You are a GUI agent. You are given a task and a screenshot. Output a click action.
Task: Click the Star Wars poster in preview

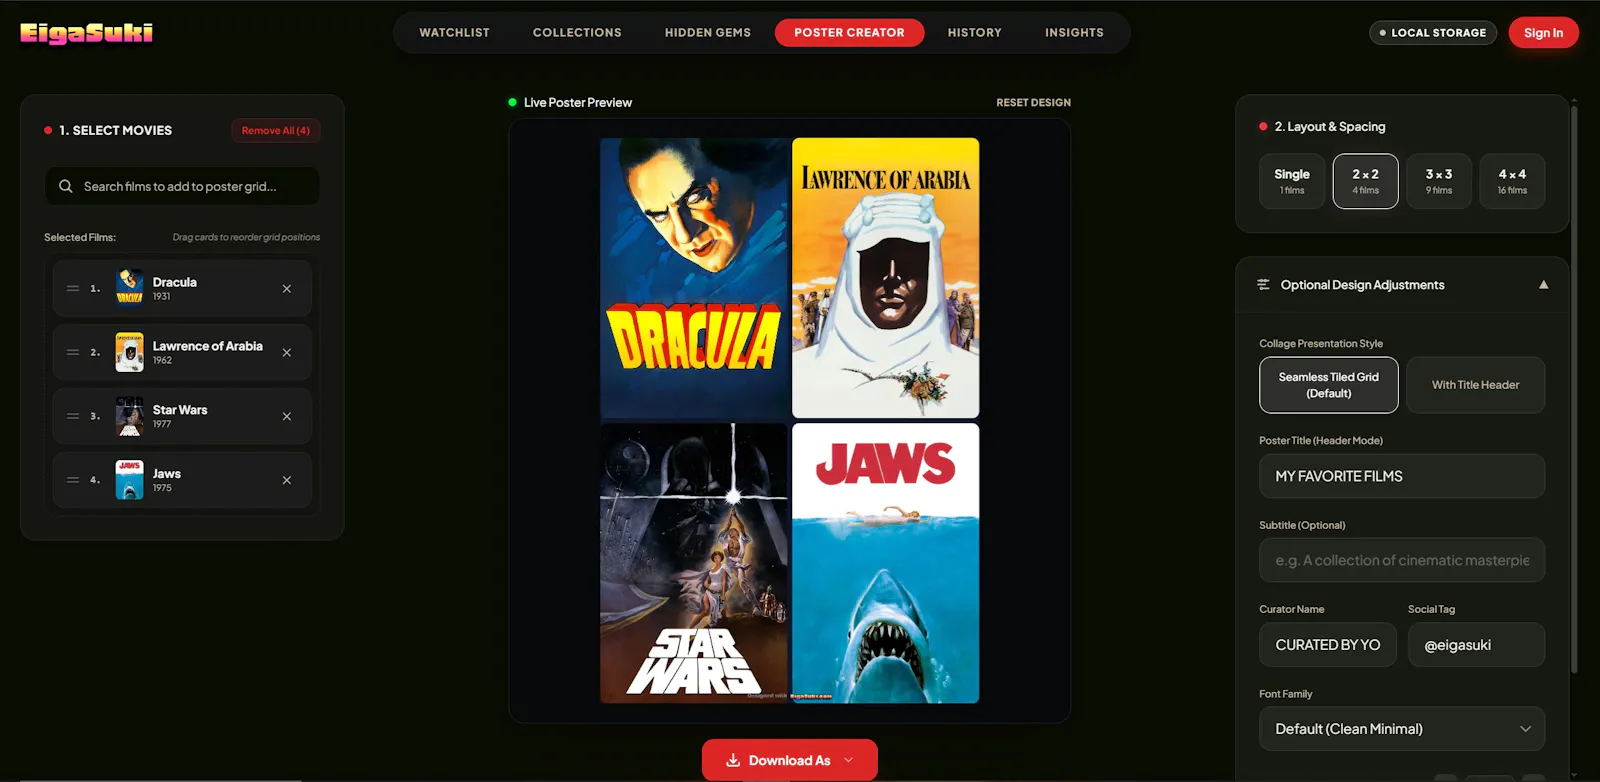pos(695,563)
